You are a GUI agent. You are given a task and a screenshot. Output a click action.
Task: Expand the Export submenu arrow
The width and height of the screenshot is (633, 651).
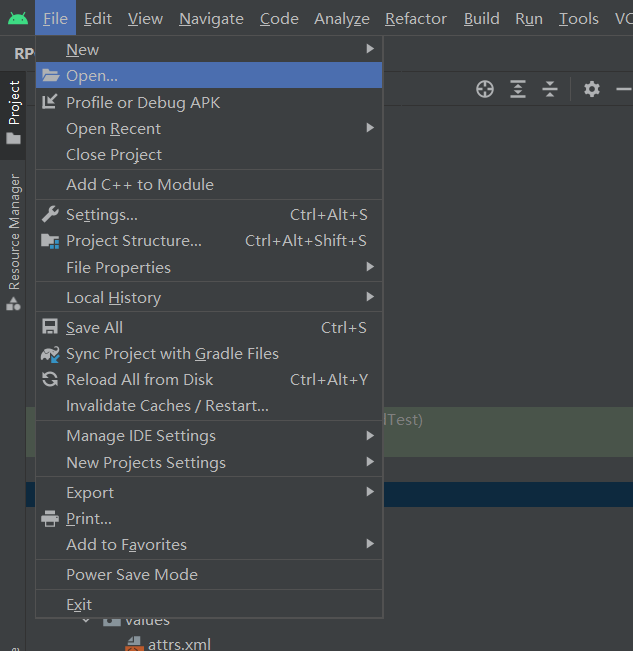370,492
